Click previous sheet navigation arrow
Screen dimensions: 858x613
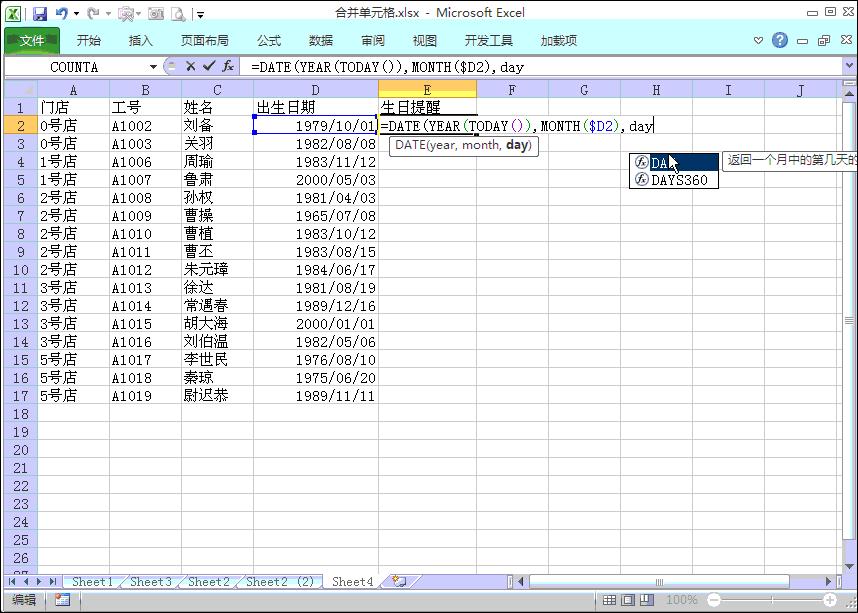(x=25, y=582)
